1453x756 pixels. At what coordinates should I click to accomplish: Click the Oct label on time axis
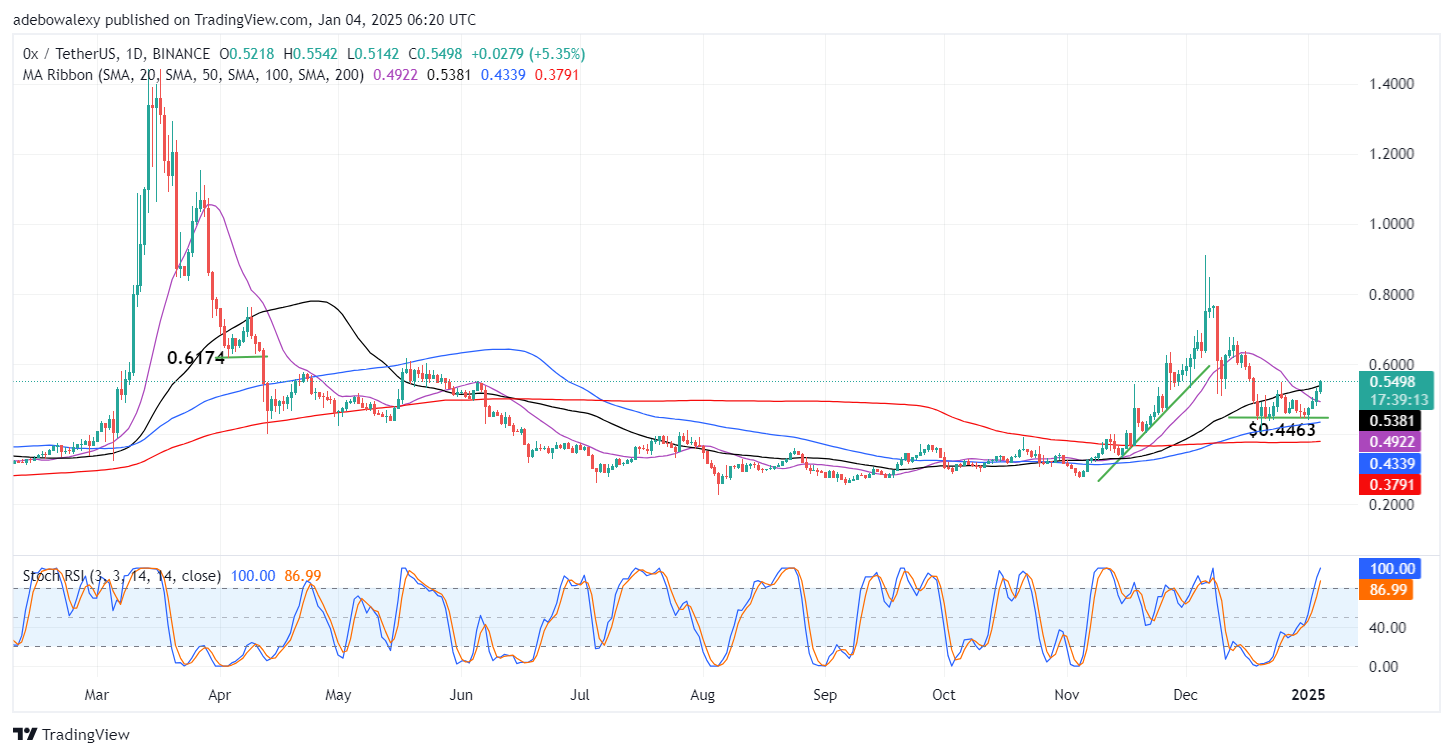point(943,694)
